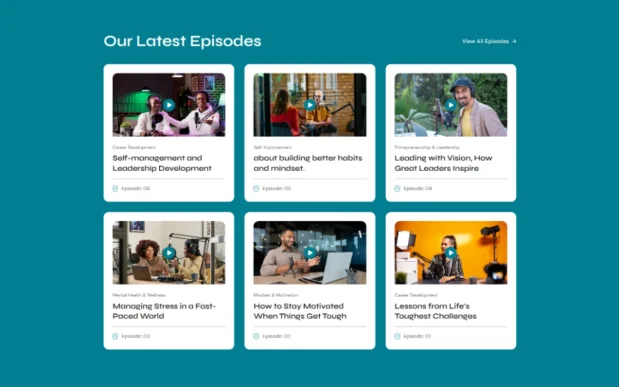Click the episode icon beside Episode: 02

point(256,336)
